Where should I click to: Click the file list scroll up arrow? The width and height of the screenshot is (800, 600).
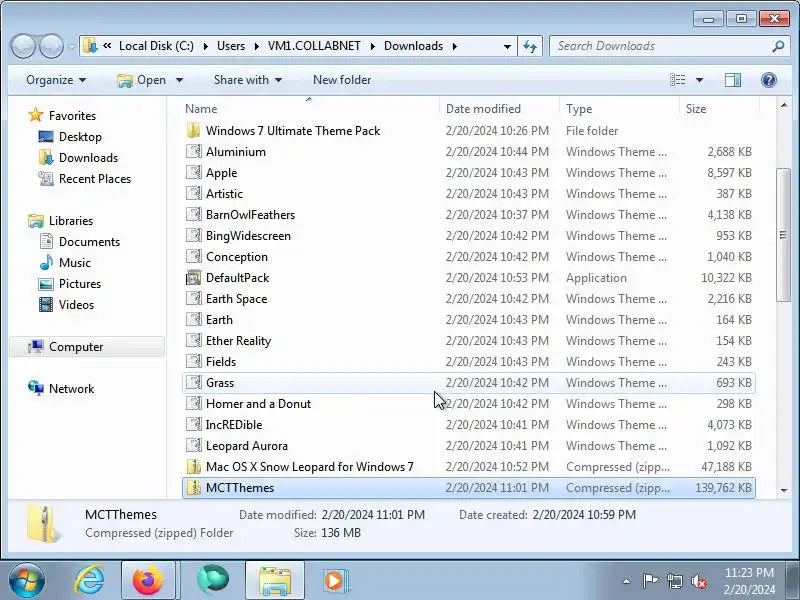point(784,106)
